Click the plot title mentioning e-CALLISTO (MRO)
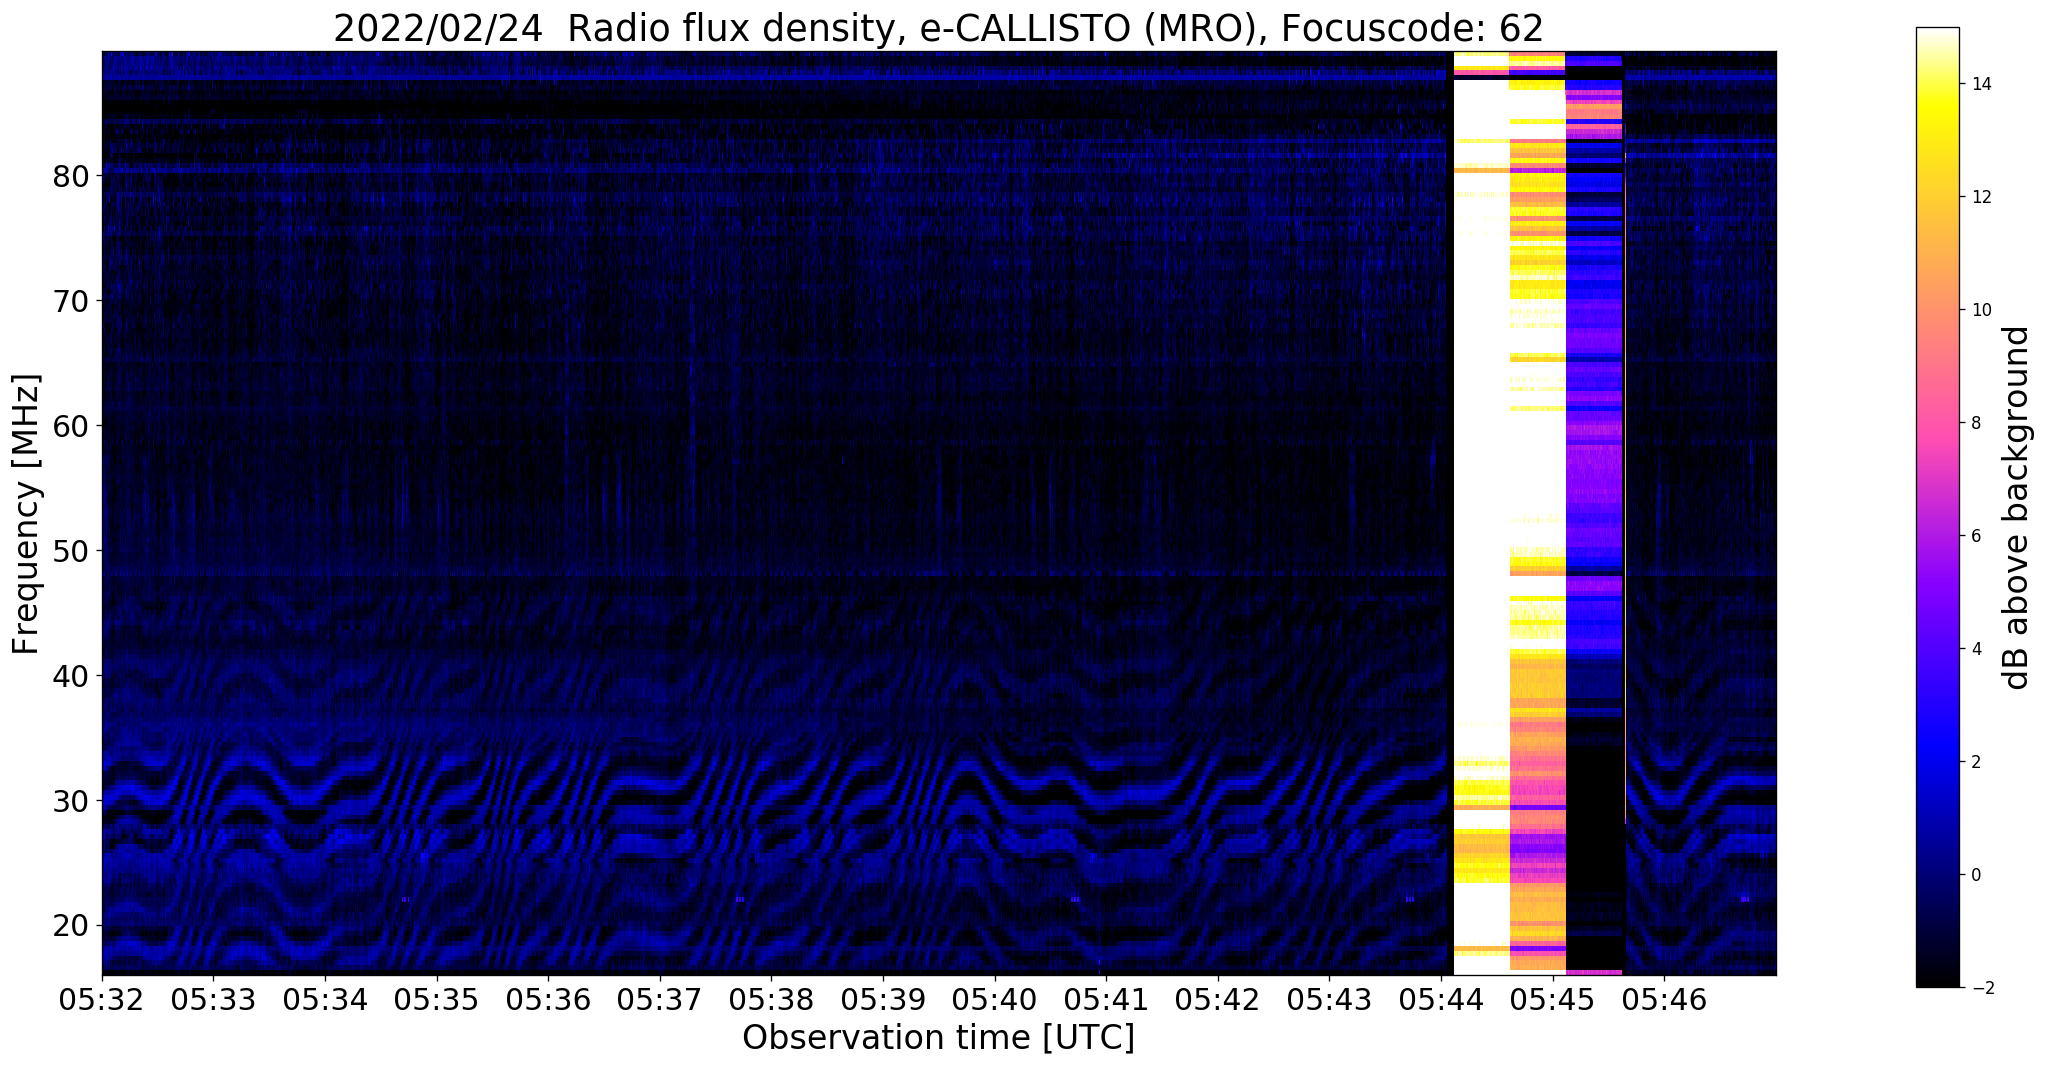Image resolution: width=2047 pixels, height=1067 pixels. [938, 27]
